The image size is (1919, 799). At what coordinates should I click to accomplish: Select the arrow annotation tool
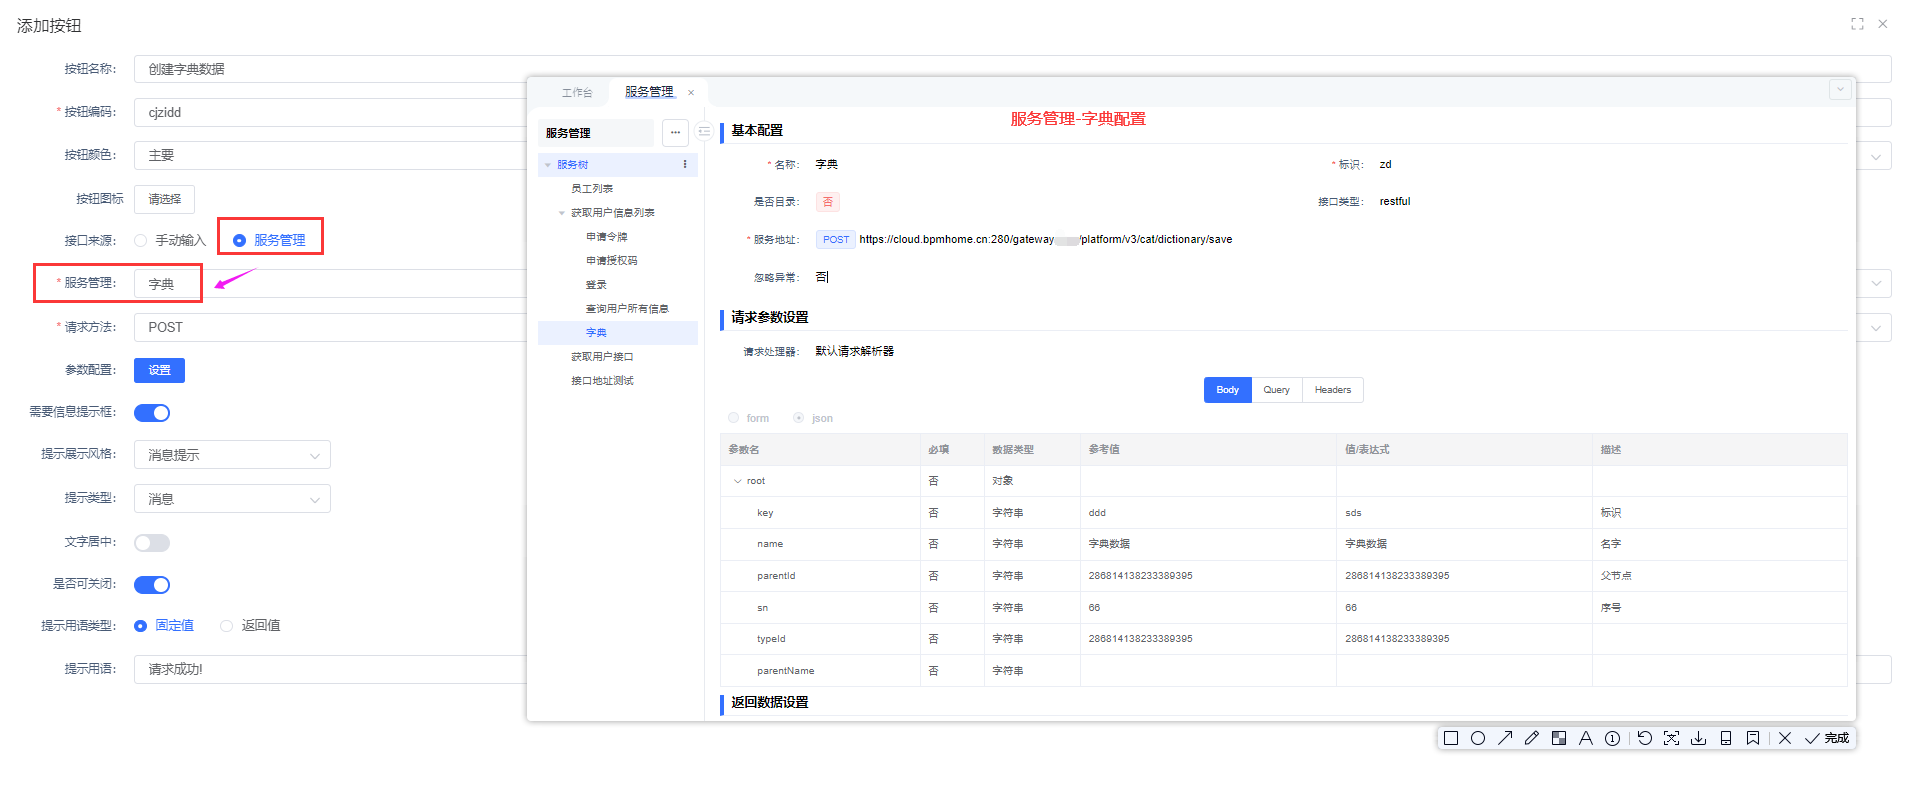pyautogui.click(x=1505, y=738)
